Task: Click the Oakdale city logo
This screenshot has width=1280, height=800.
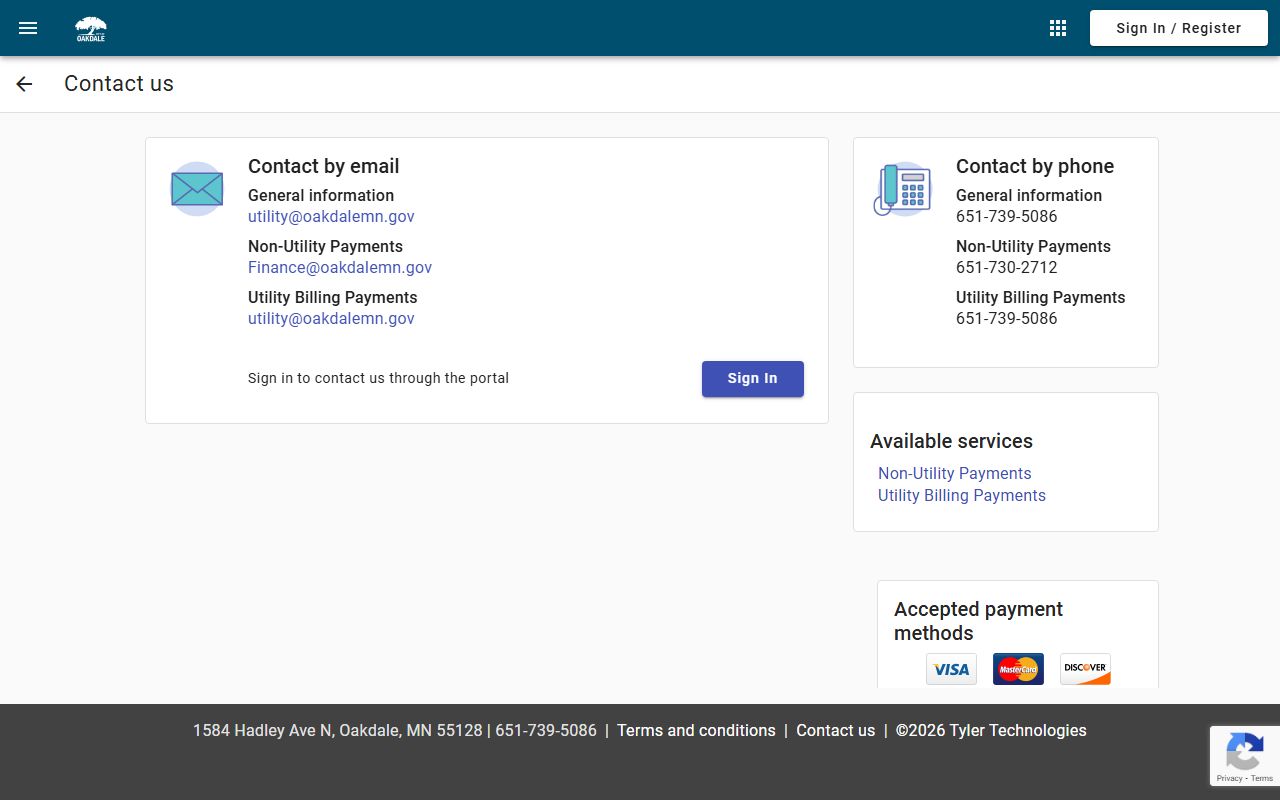Action: click(x=91, y=29)
